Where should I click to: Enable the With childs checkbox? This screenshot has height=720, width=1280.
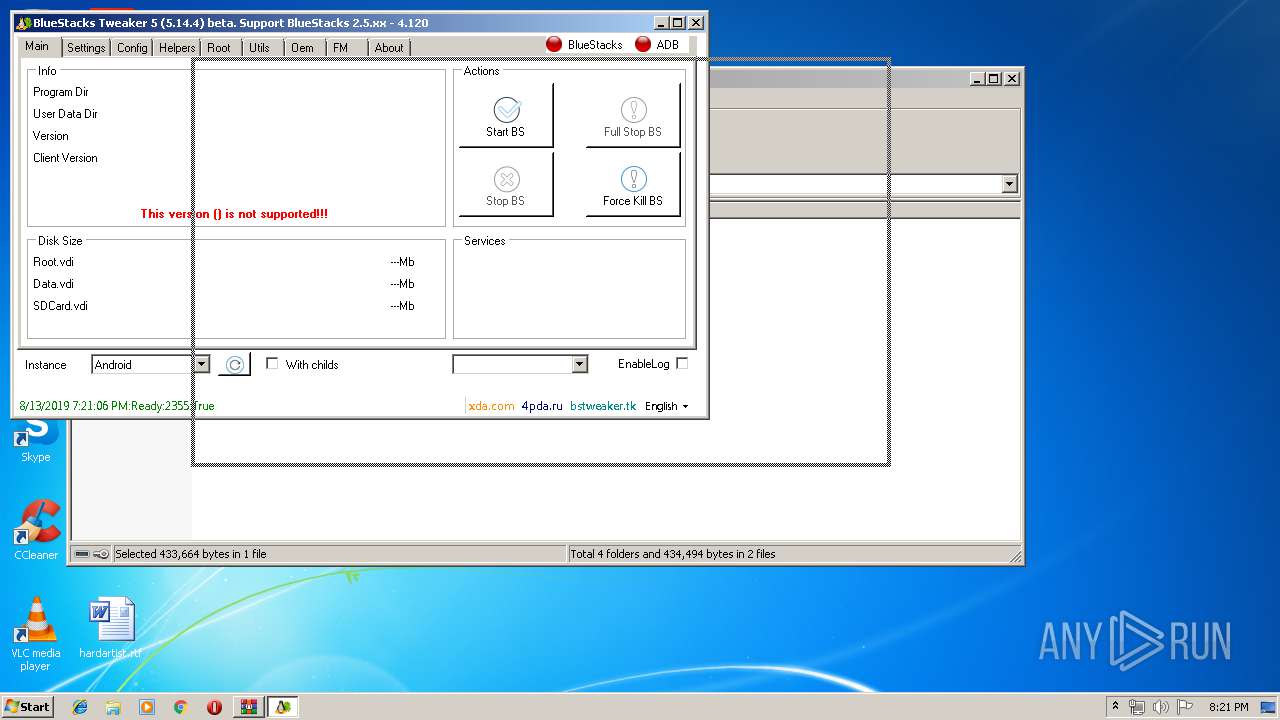pyautogui.click(x=272, y=364)
